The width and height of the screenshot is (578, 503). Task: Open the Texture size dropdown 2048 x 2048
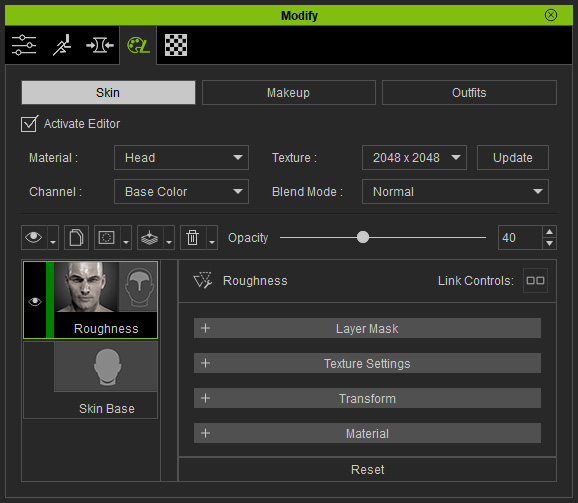pos(414,158)
